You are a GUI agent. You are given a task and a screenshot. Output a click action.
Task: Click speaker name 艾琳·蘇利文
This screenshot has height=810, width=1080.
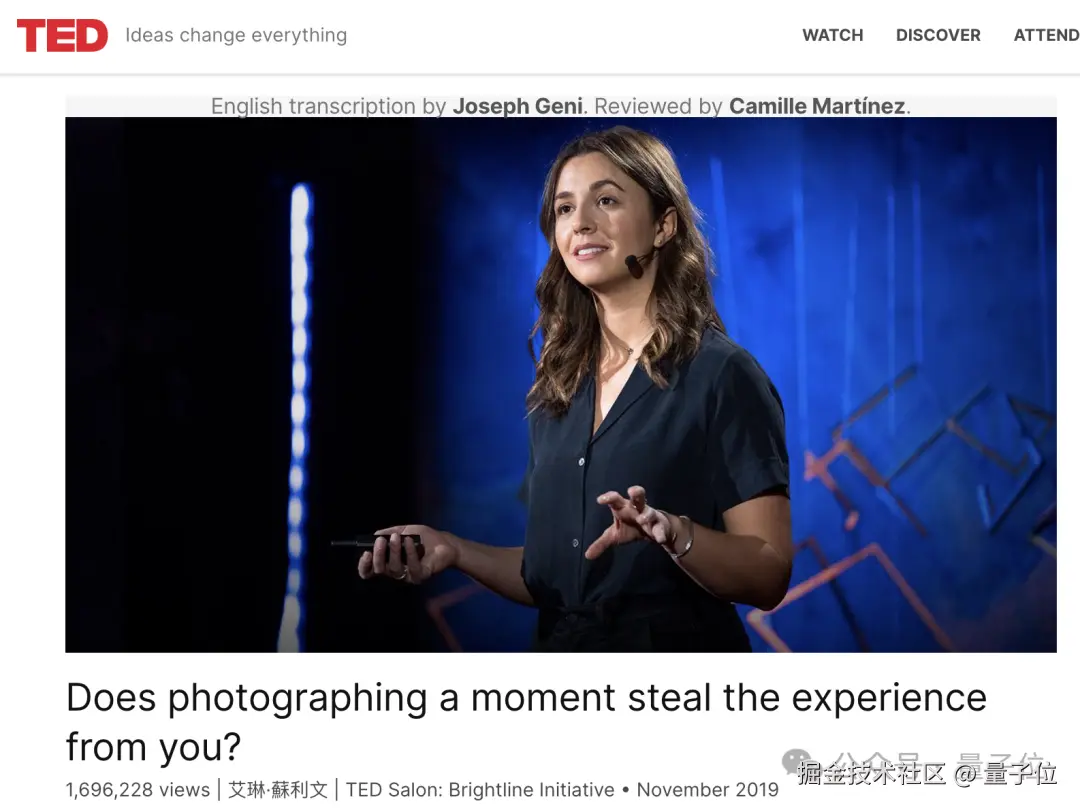[x=278, y=789]
